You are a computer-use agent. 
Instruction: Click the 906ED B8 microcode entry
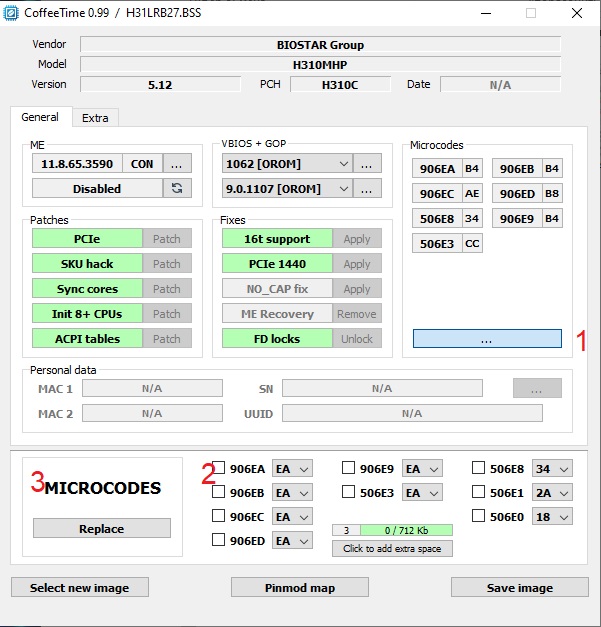[x=527, y=193]
